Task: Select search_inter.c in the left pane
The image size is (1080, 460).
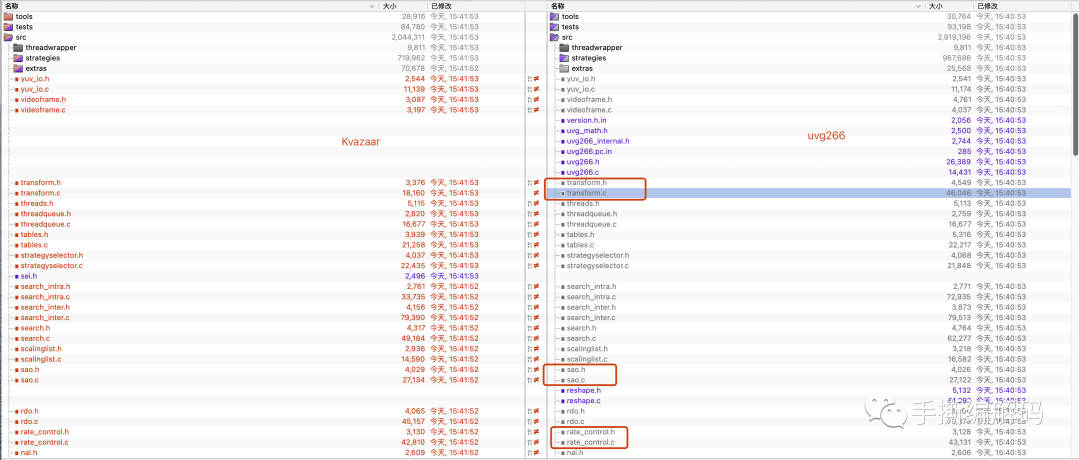Action: pos(45,318)
